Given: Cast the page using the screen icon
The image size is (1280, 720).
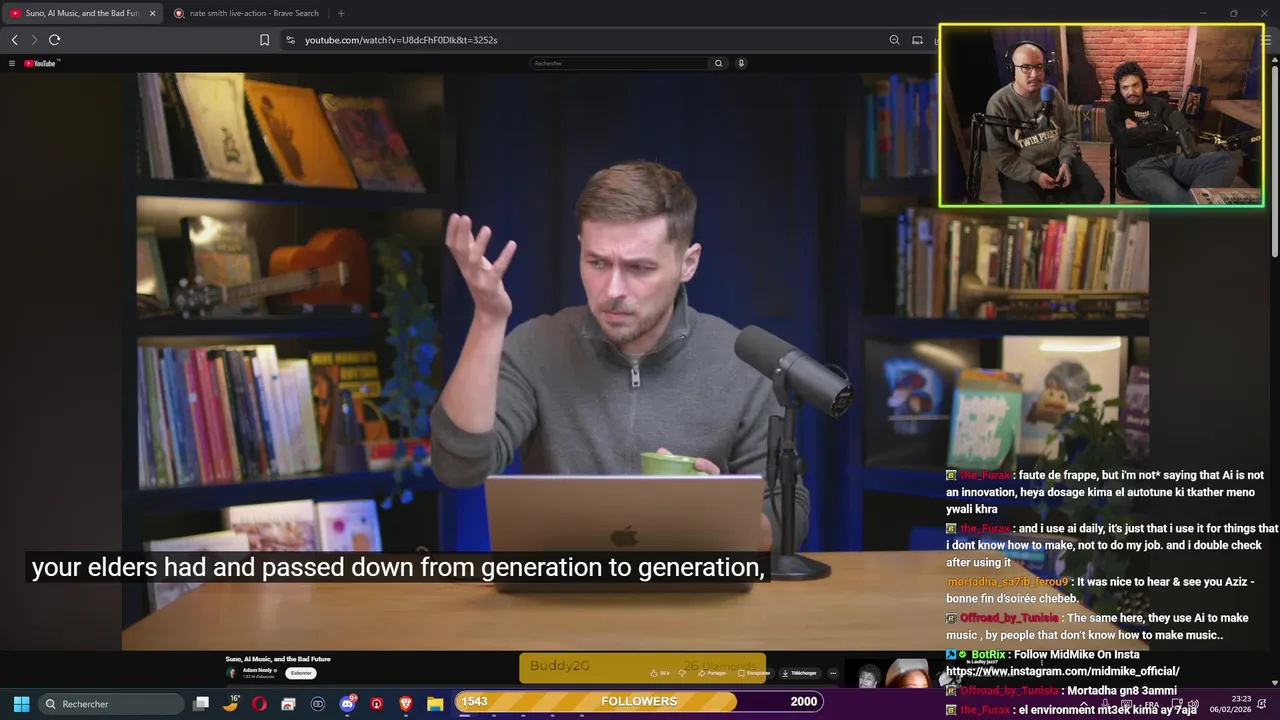Looking at the screenshot, I should 917,40.
